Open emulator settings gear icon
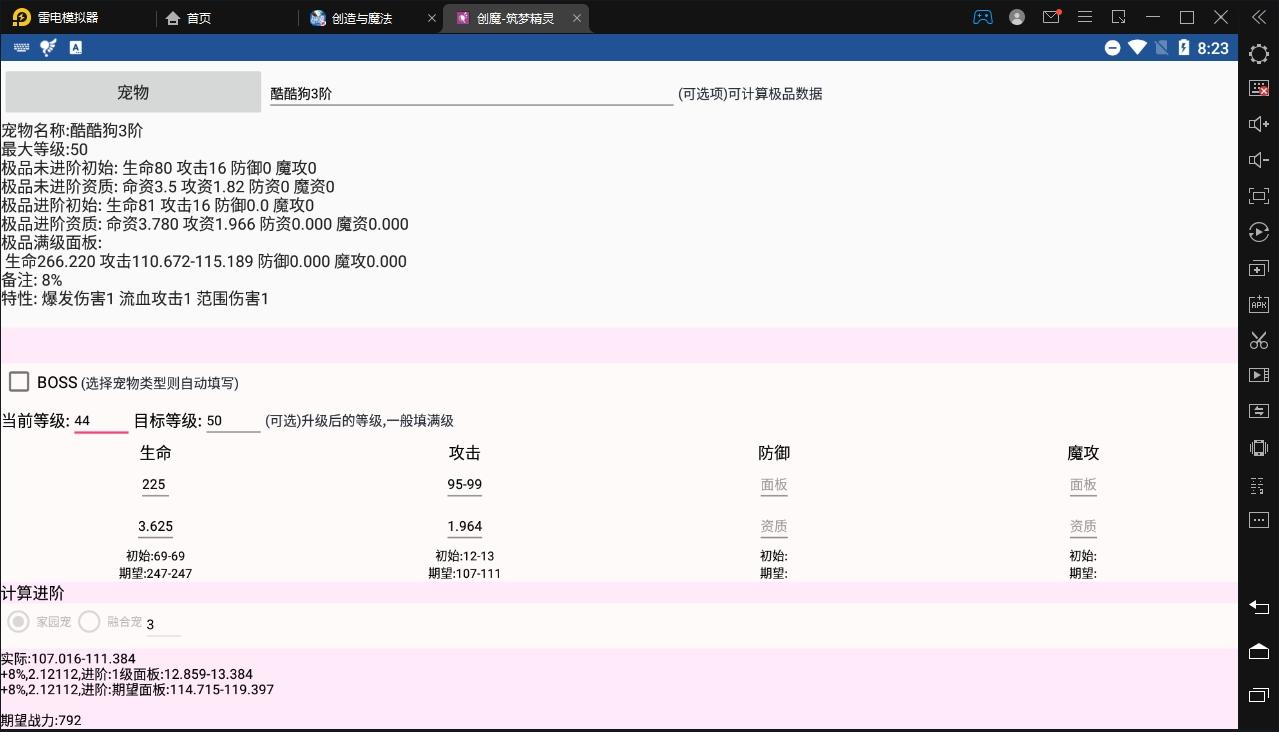Screen dimensions: 1279x732 pyautogui.click(x=1259, y=53)
